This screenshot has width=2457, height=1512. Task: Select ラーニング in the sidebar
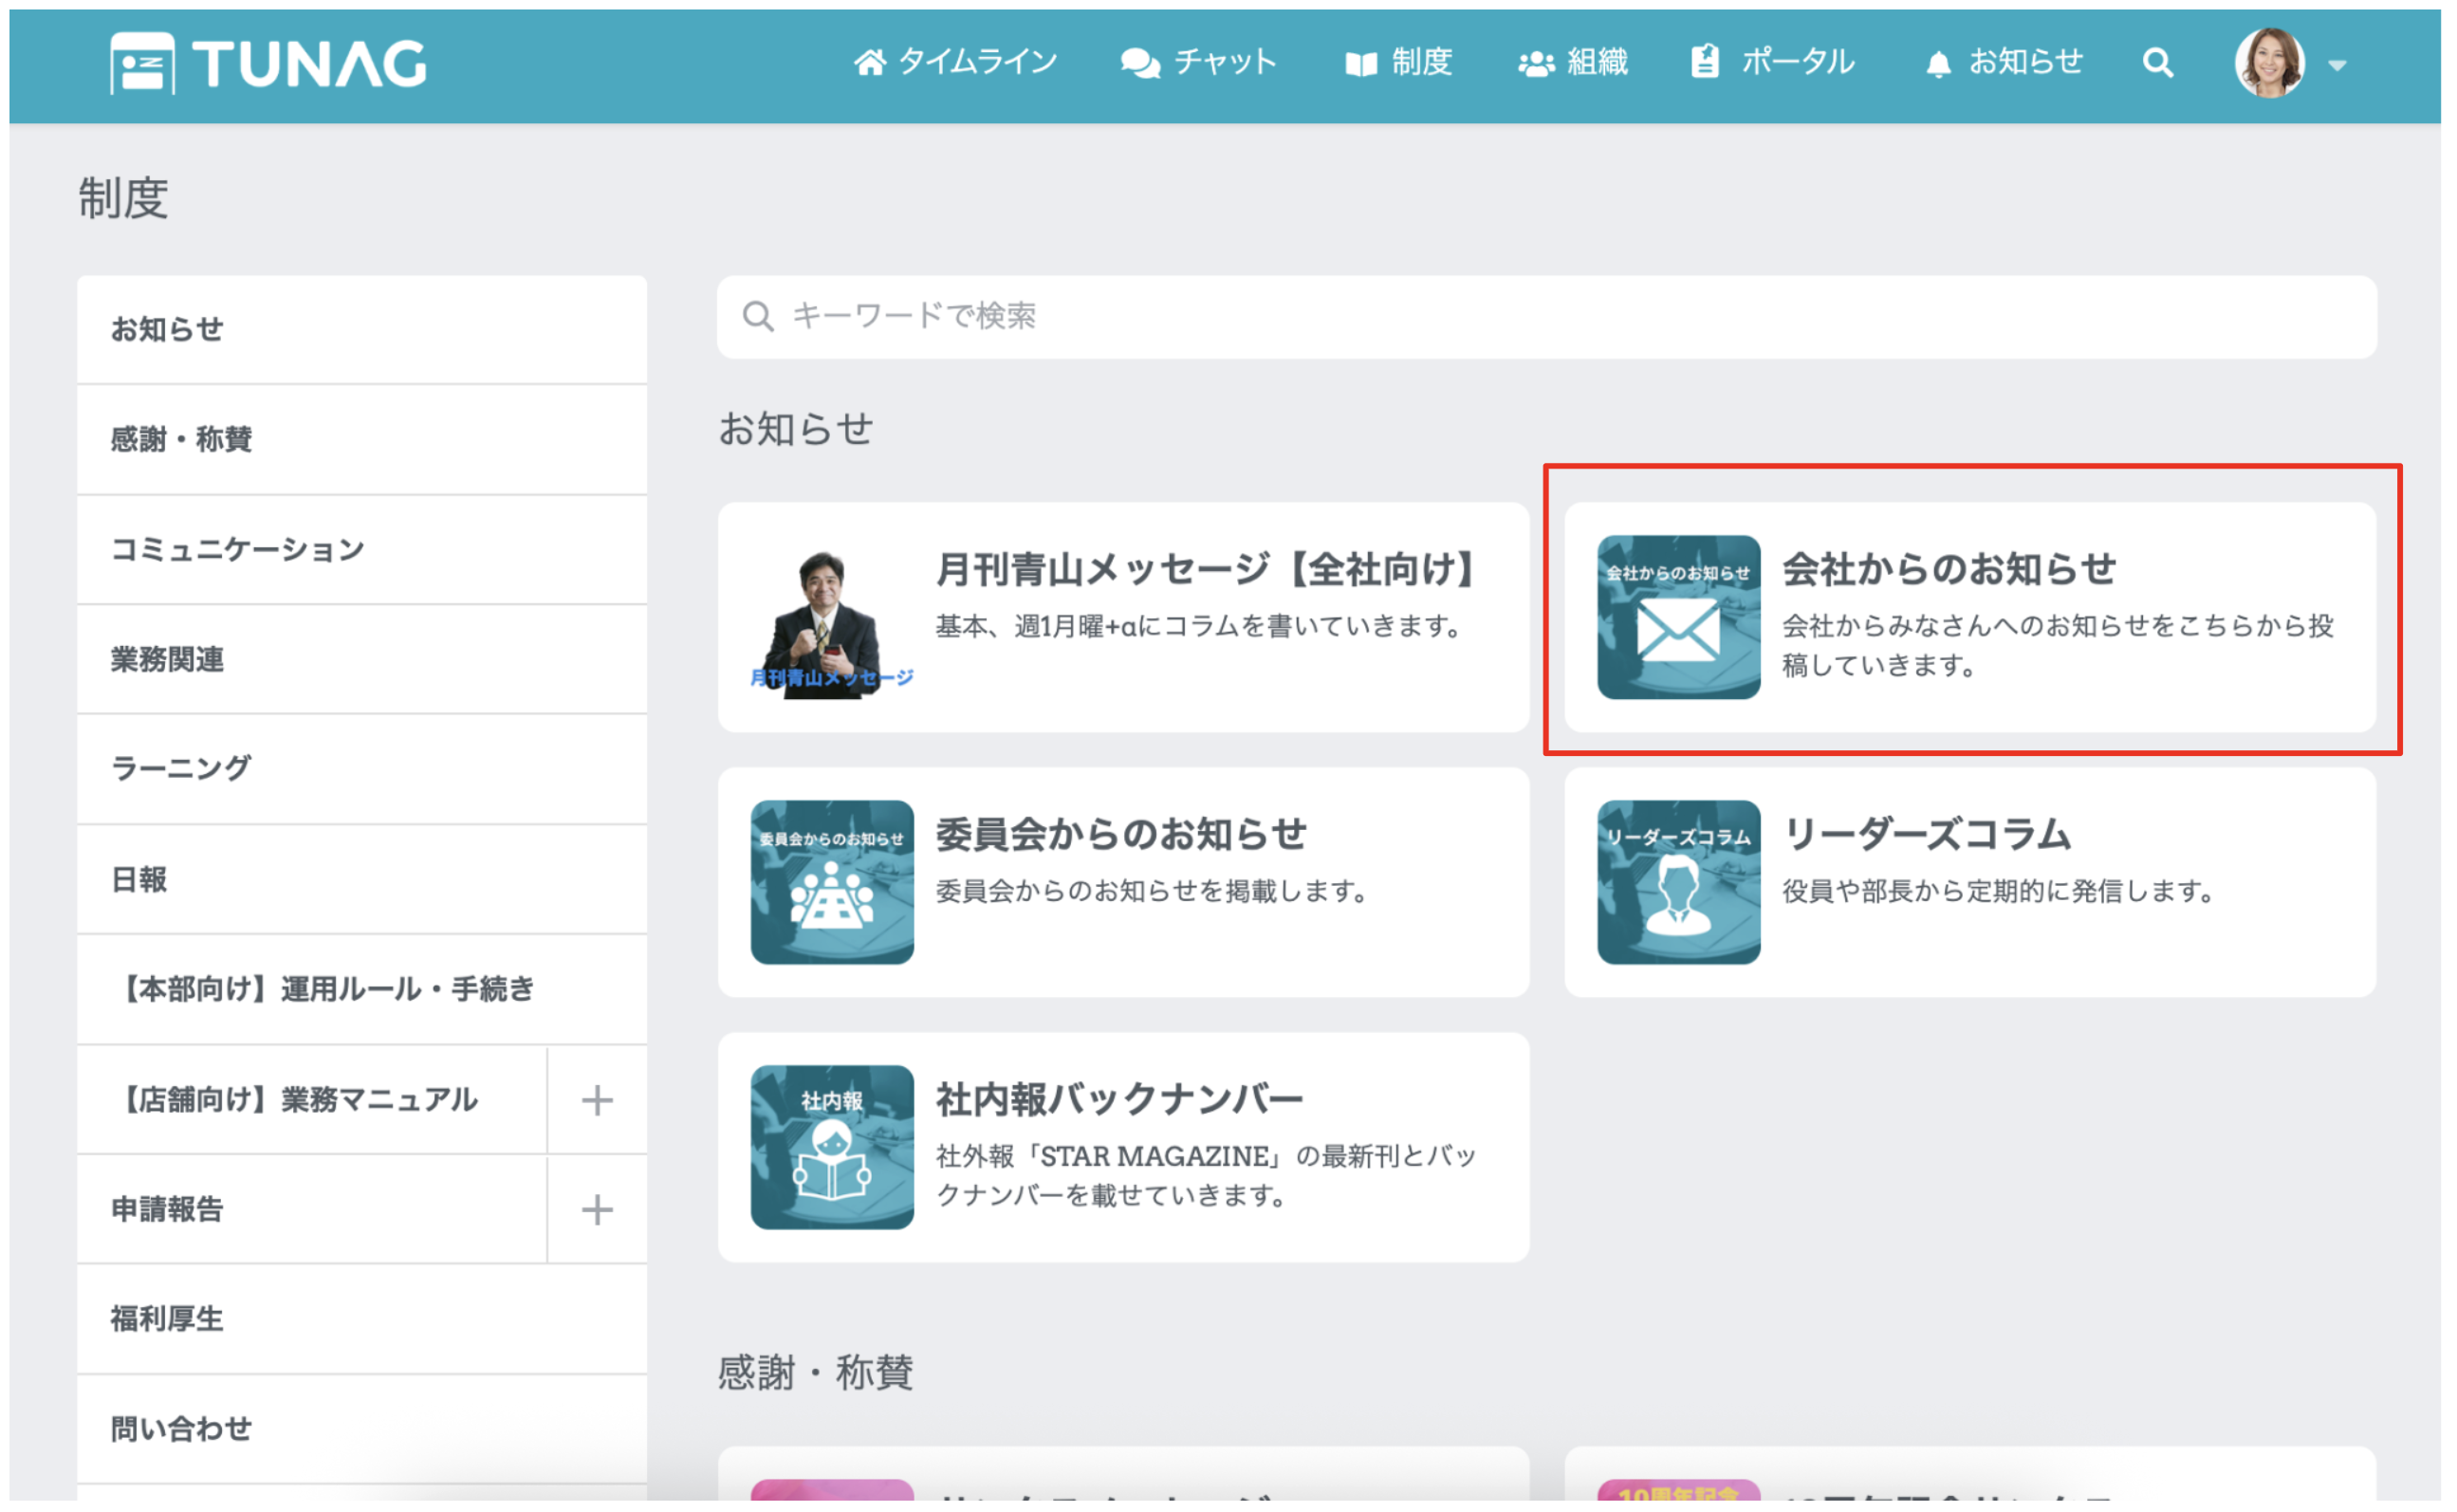181,768
